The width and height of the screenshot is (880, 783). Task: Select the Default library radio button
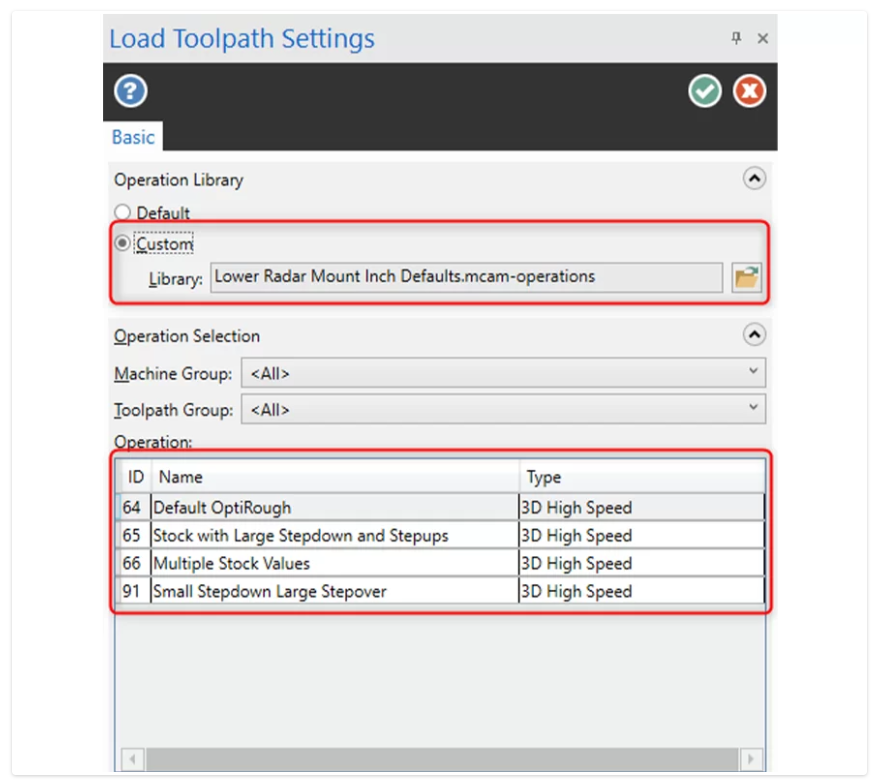(x=122, y=212)
